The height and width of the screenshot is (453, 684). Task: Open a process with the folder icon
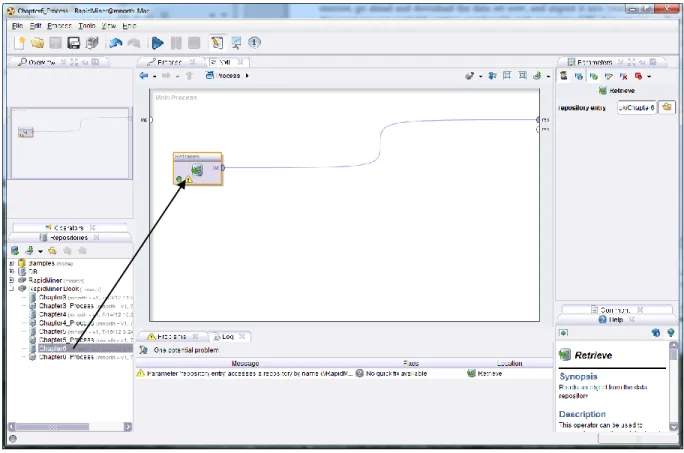pos(38,43)
